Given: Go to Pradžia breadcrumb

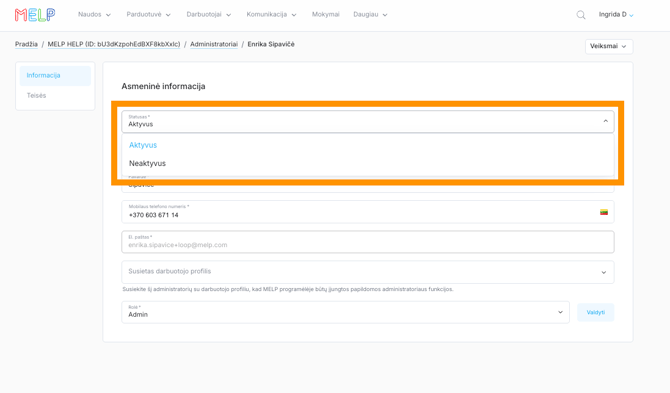Looking at the screenshot, I should 26,44.
